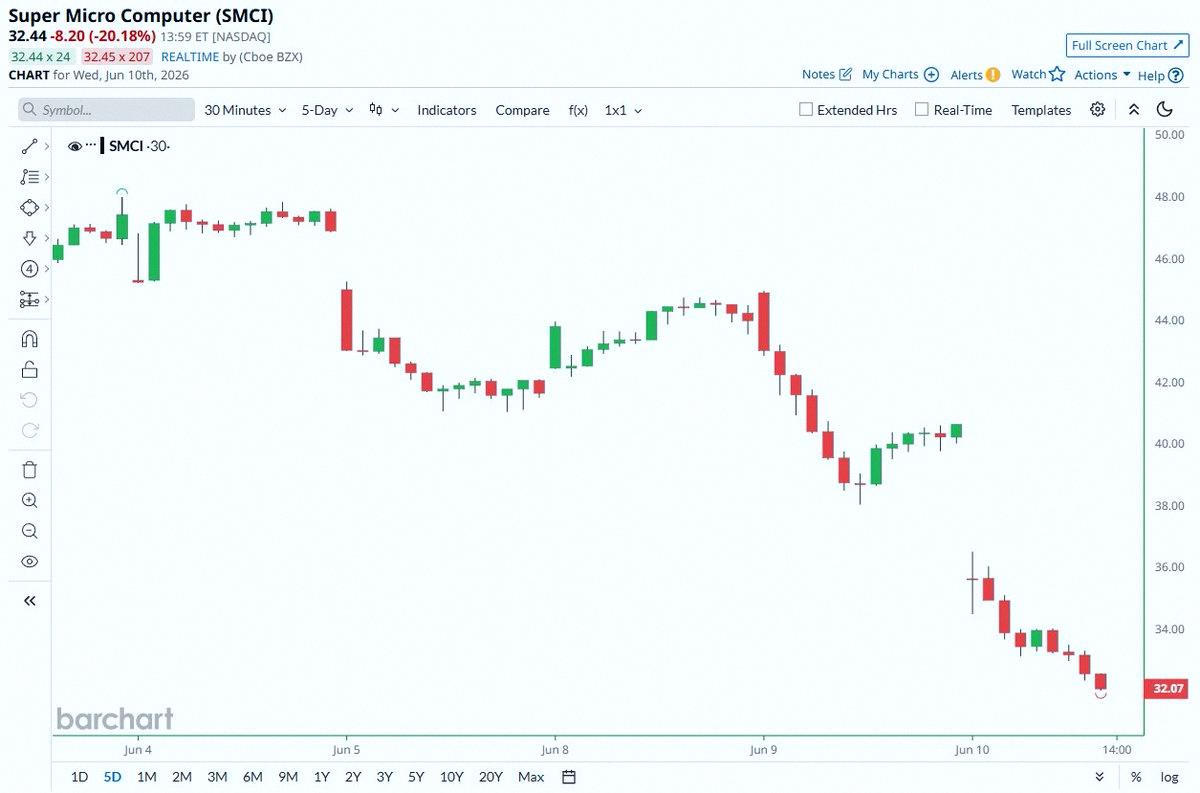Select the 6M time range

pos(252,777)
